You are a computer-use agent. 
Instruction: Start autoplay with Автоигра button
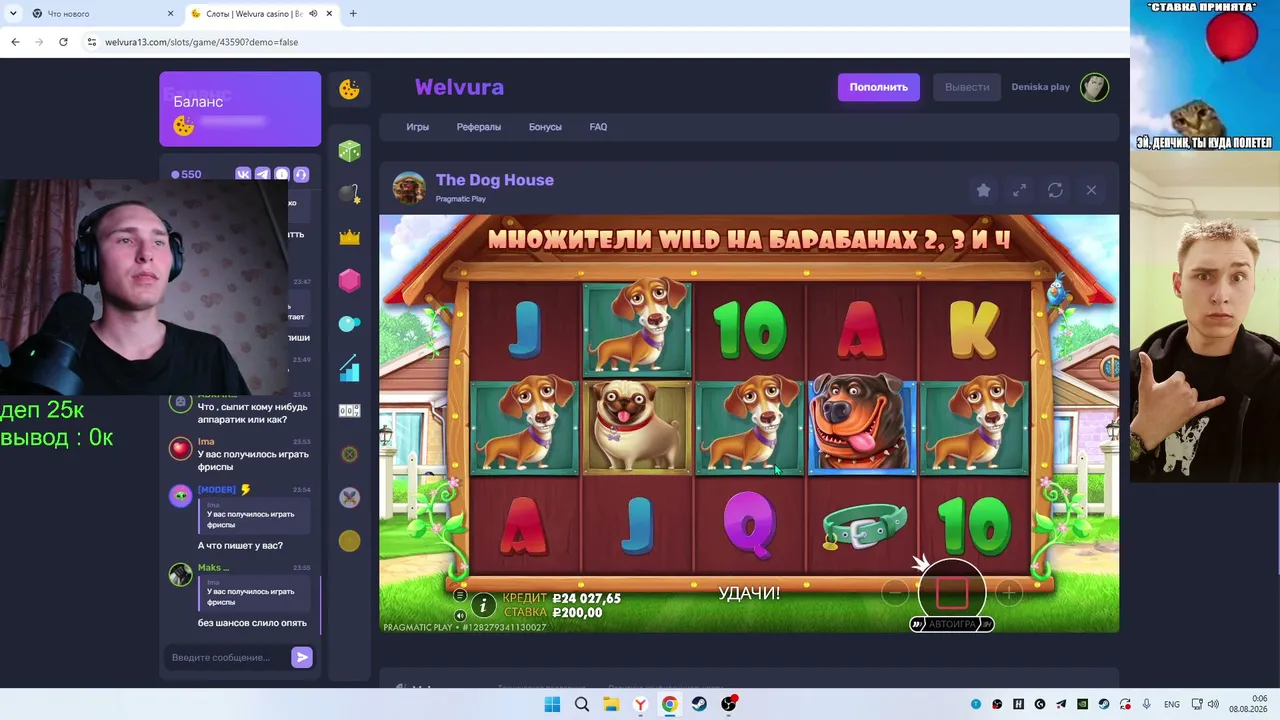tap(952, 624)
